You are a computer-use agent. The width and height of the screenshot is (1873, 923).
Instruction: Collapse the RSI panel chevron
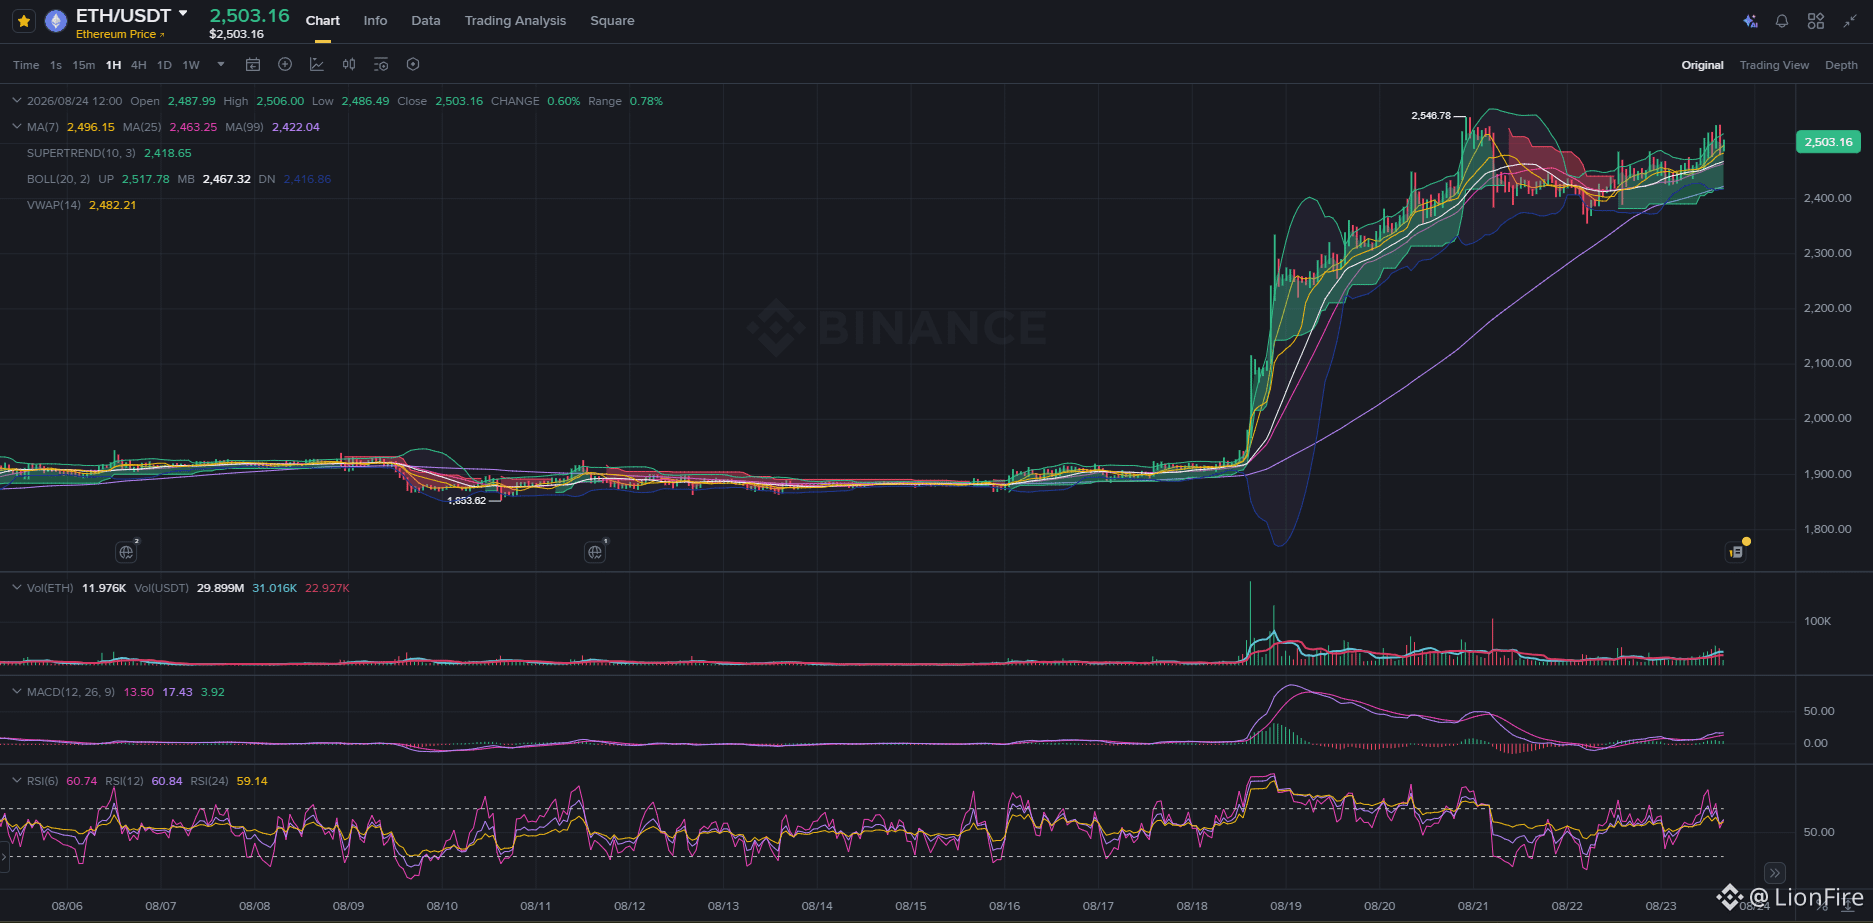click(16, 781)
